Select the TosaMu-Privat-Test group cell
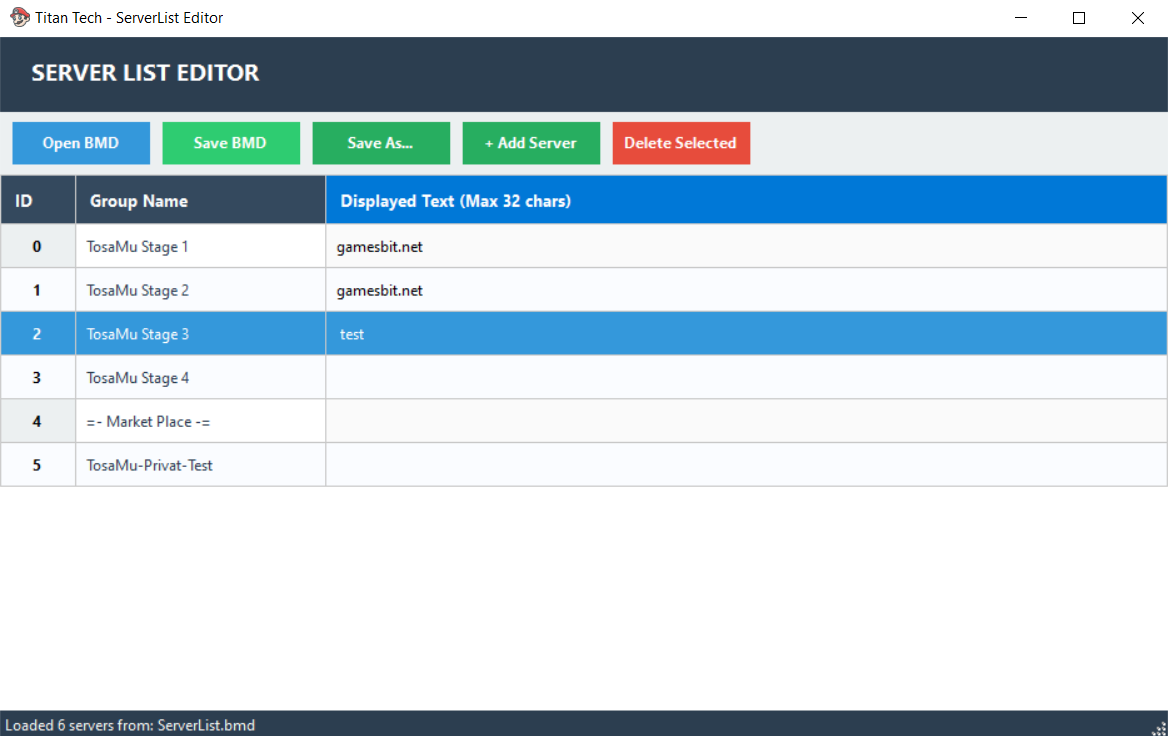1168x736 pixels. (x=200, y=465)
